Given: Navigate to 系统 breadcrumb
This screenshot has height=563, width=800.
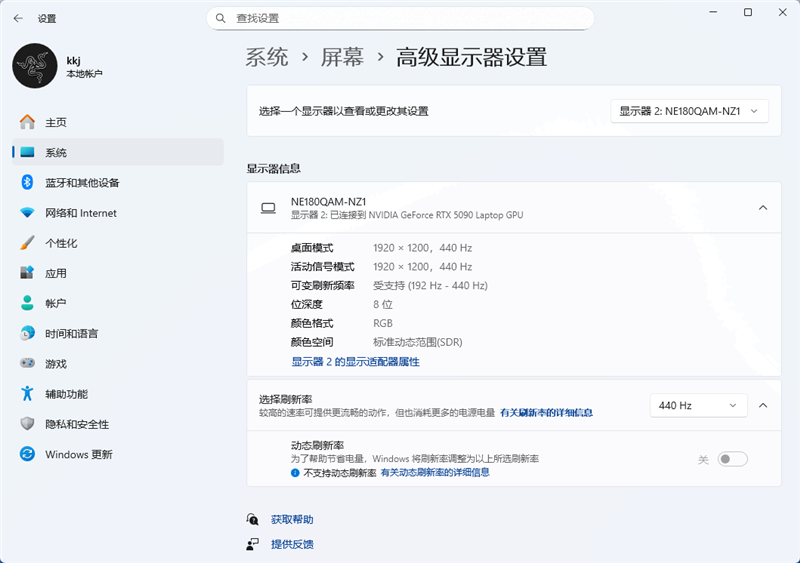Looking at the screenshot, I should (267, 57).
